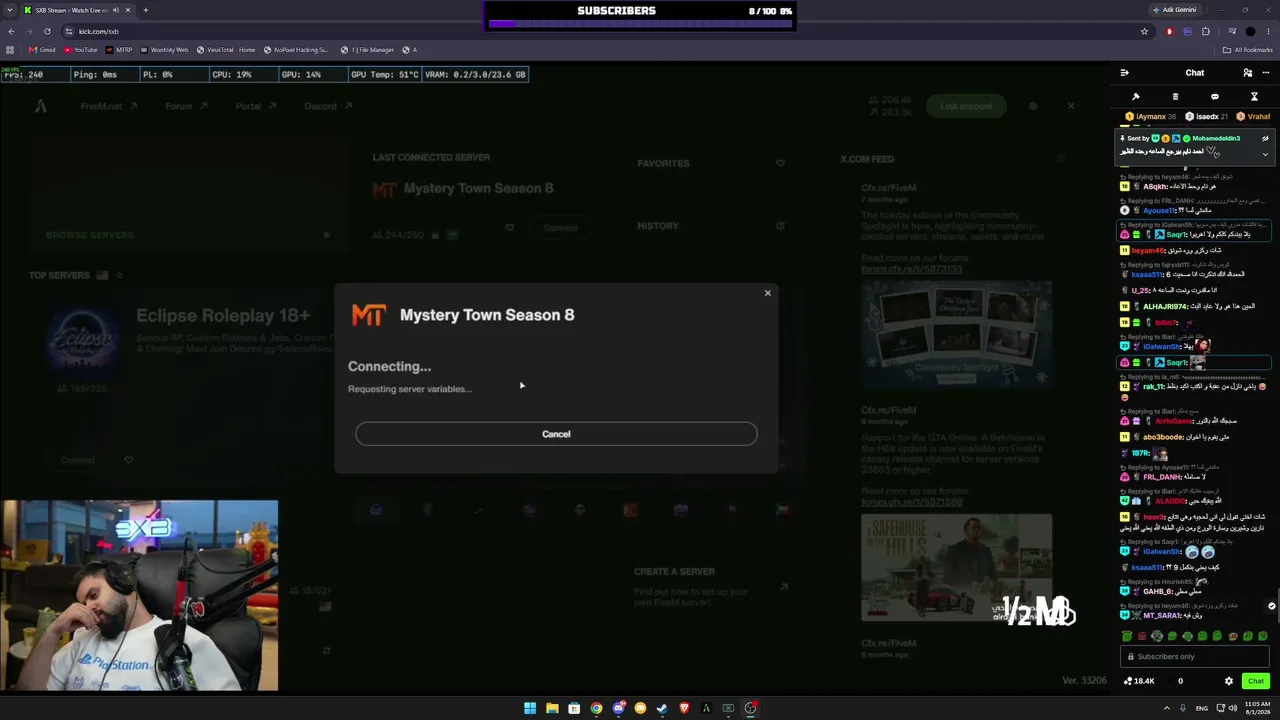Open chat settings gear

pos(1229,681)
